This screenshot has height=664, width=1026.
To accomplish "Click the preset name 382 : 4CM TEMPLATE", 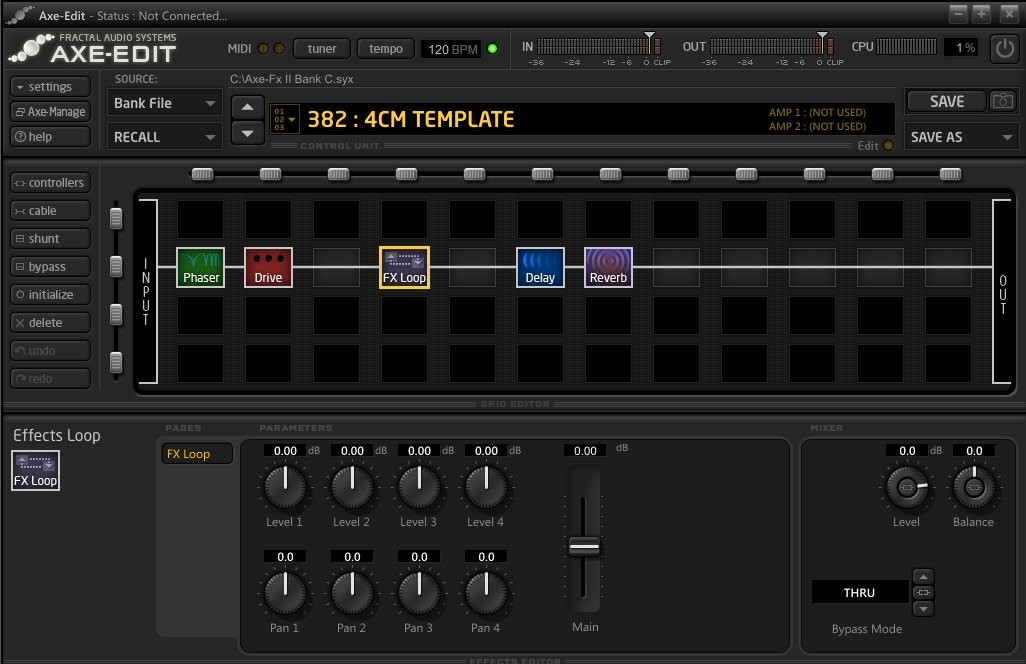I will 411,119.
